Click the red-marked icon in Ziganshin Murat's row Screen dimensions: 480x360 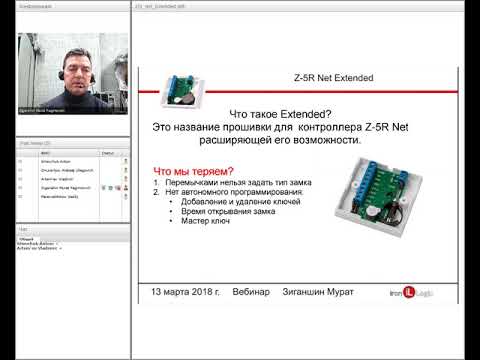coord(118,188)
